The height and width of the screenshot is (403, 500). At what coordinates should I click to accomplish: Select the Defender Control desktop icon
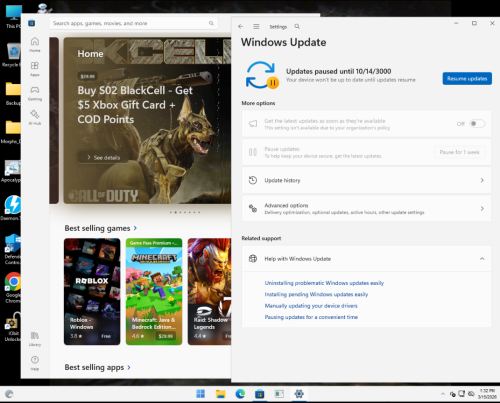point(13,249)
